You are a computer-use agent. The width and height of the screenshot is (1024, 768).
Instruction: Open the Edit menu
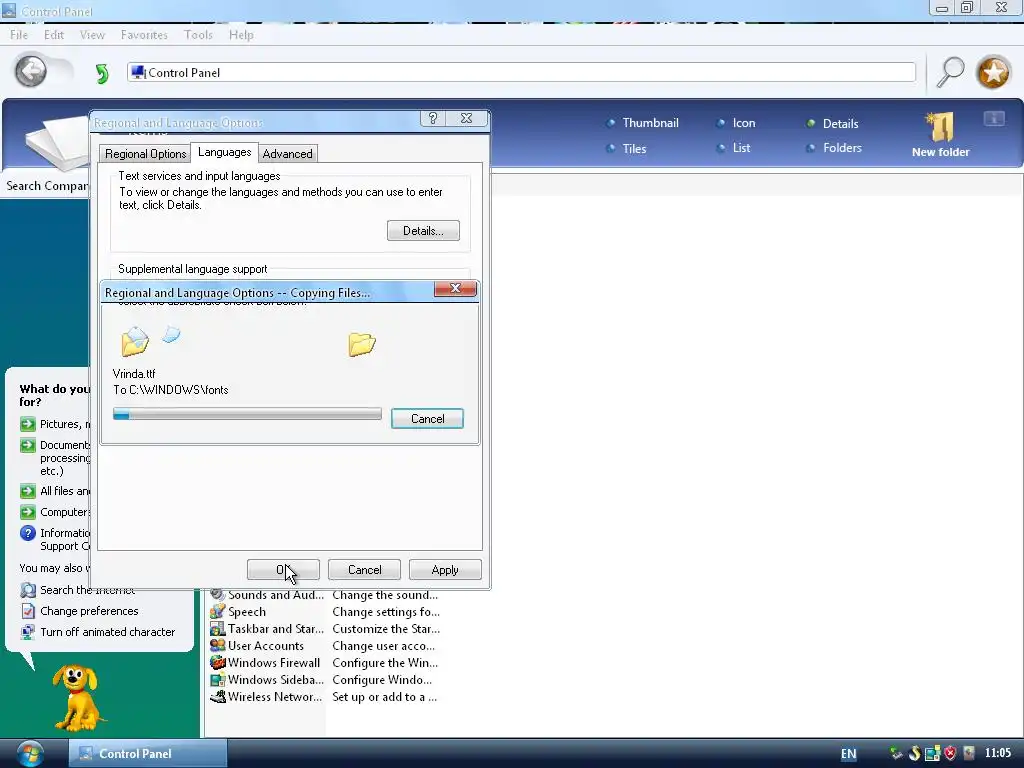[54, 35]
